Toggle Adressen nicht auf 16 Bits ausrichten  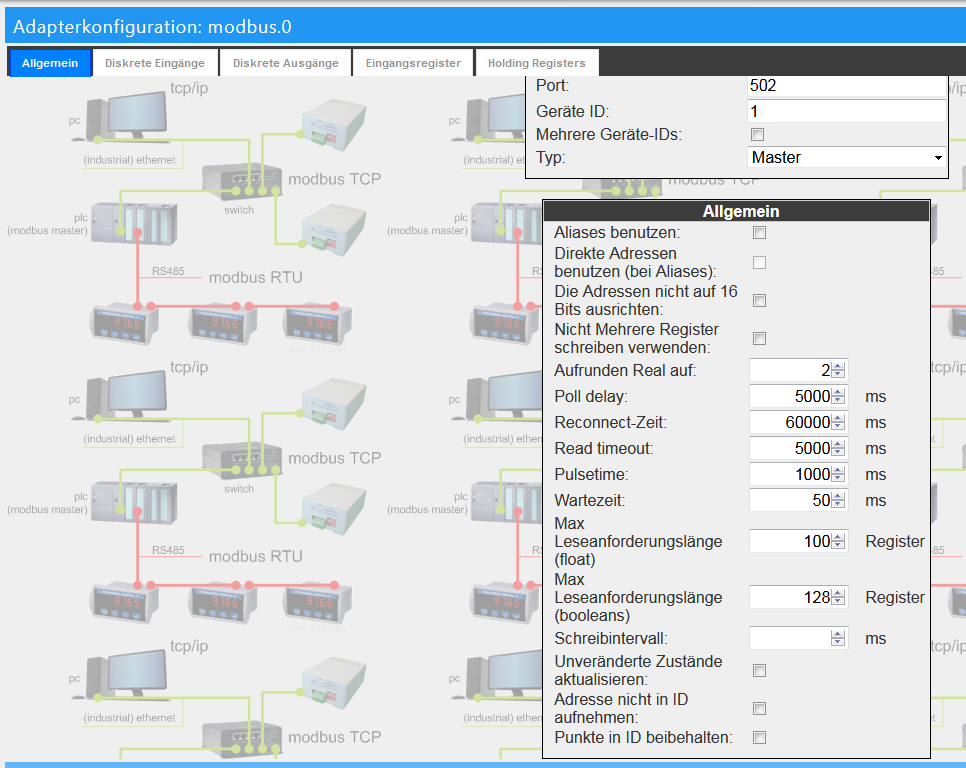760,301
